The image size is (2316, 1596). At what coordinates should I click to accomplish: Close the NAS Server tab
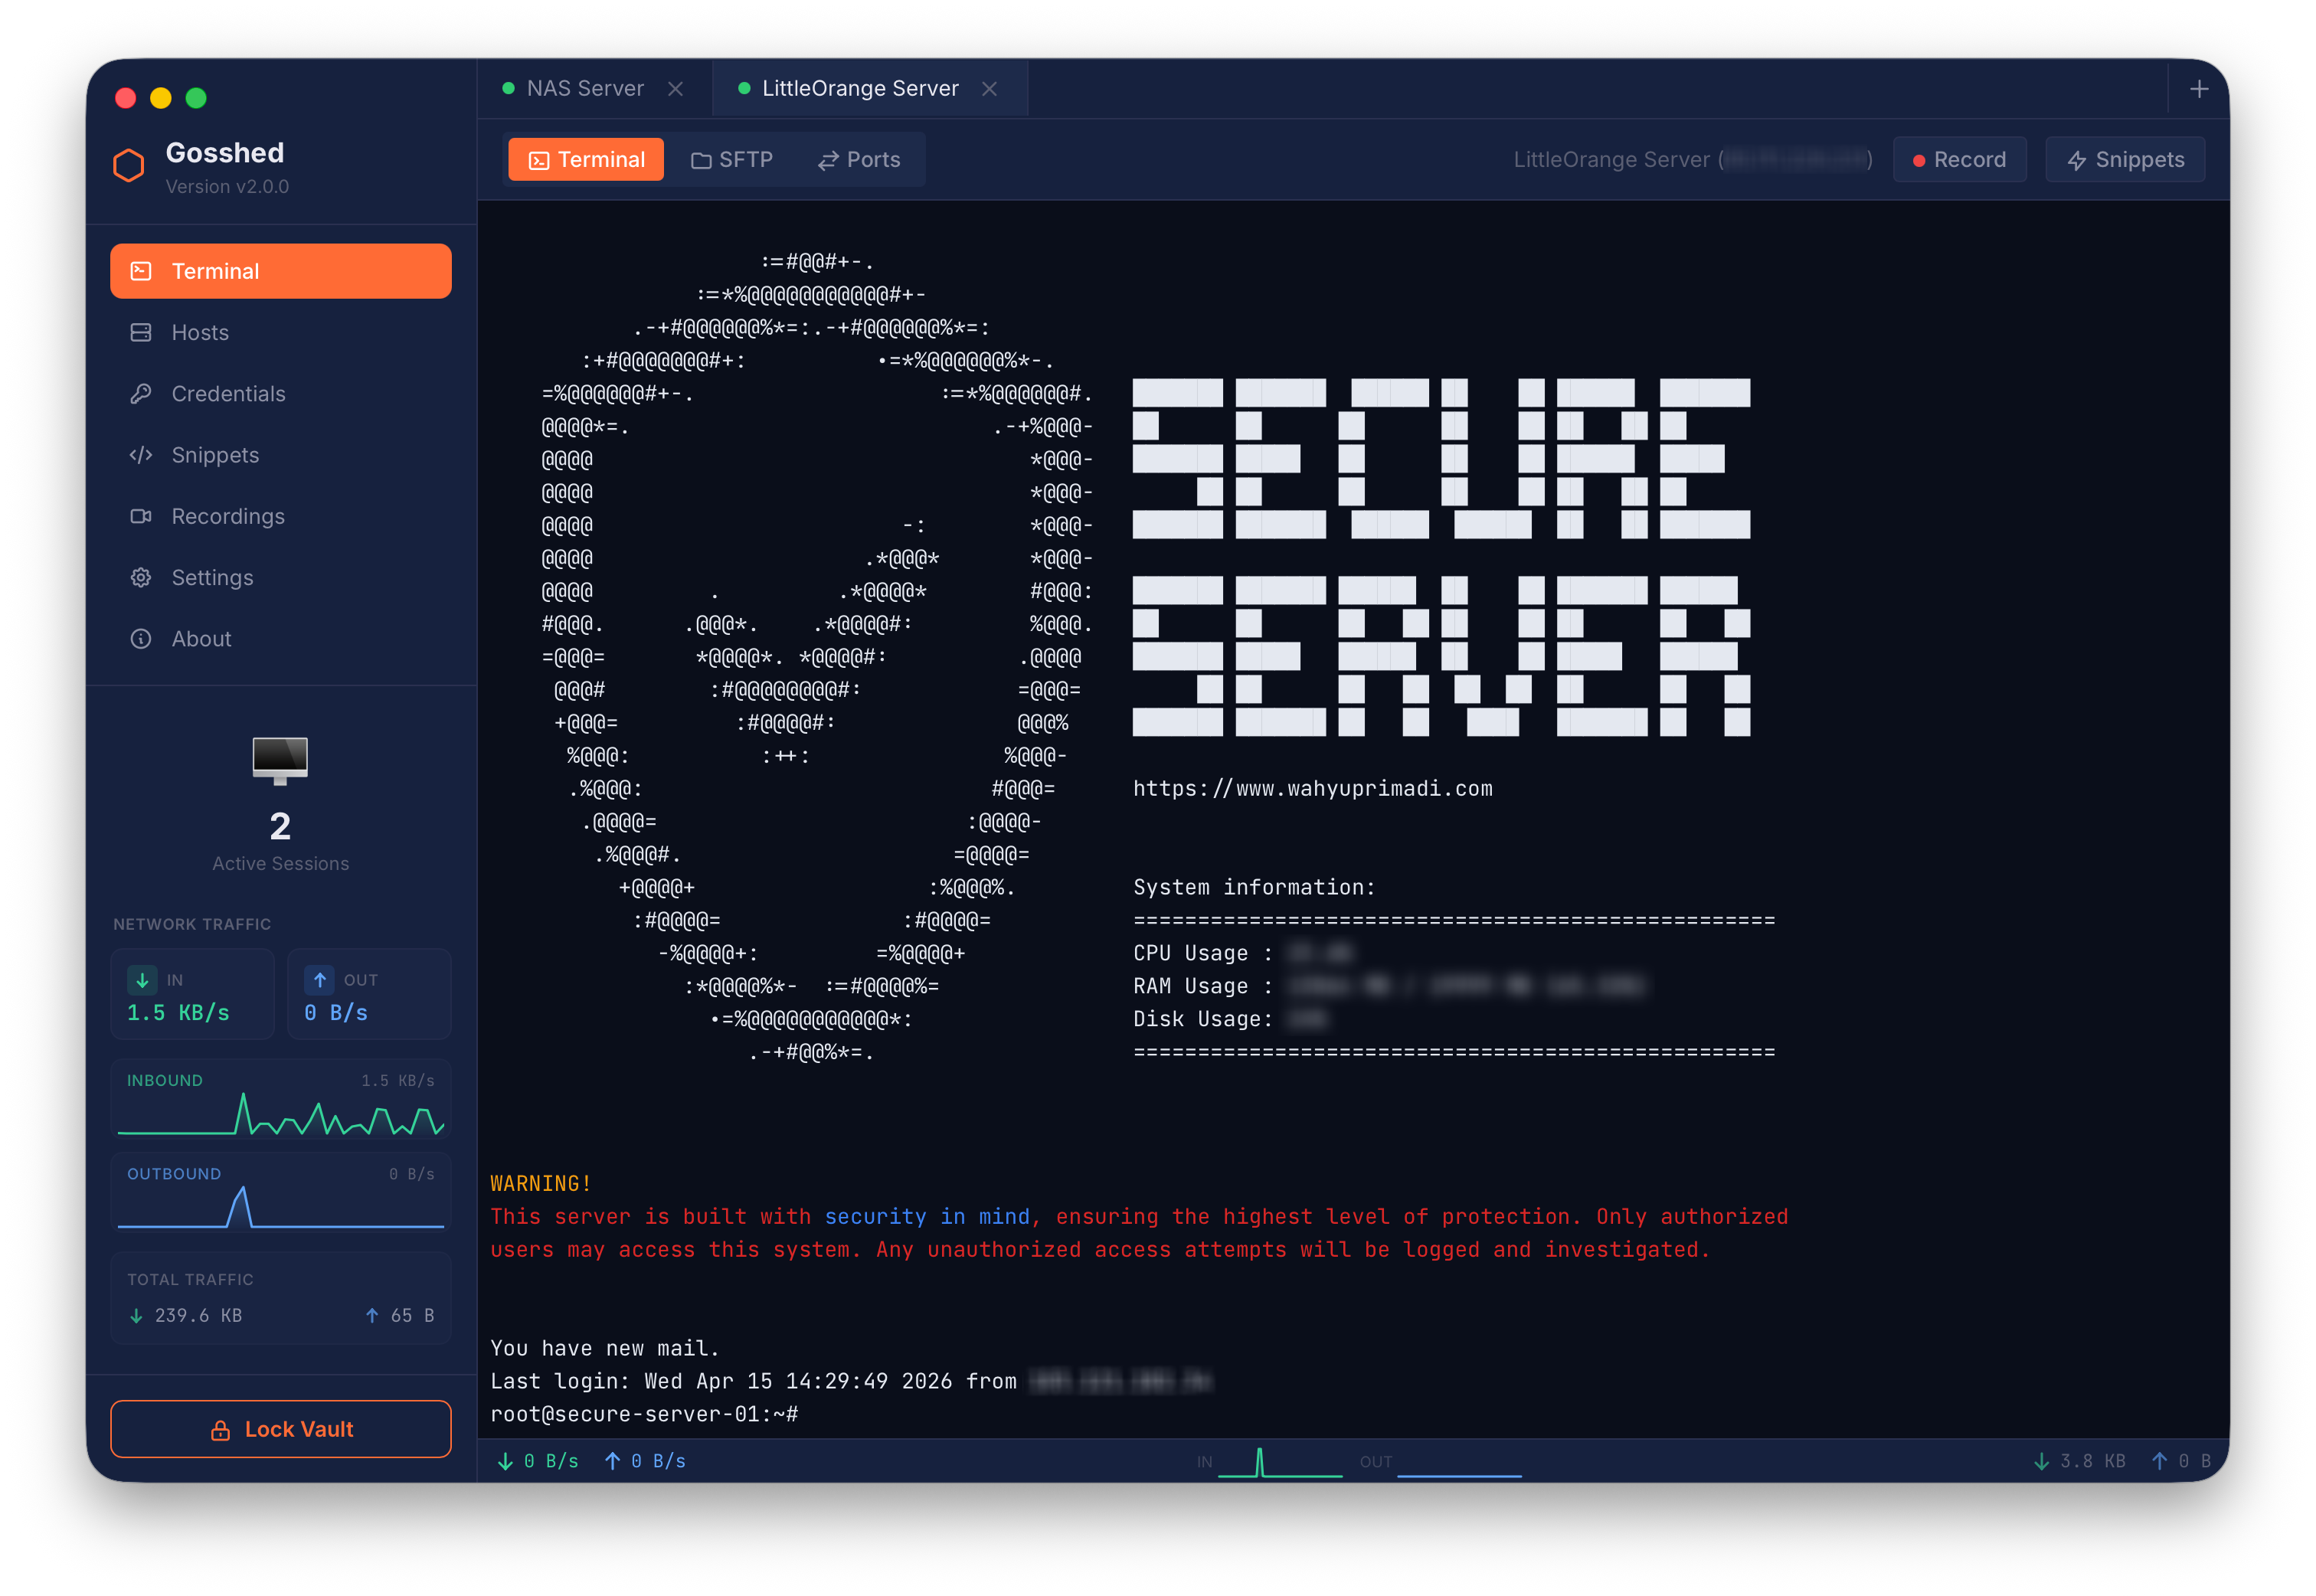pyautogui.click(x=676, y=88)
